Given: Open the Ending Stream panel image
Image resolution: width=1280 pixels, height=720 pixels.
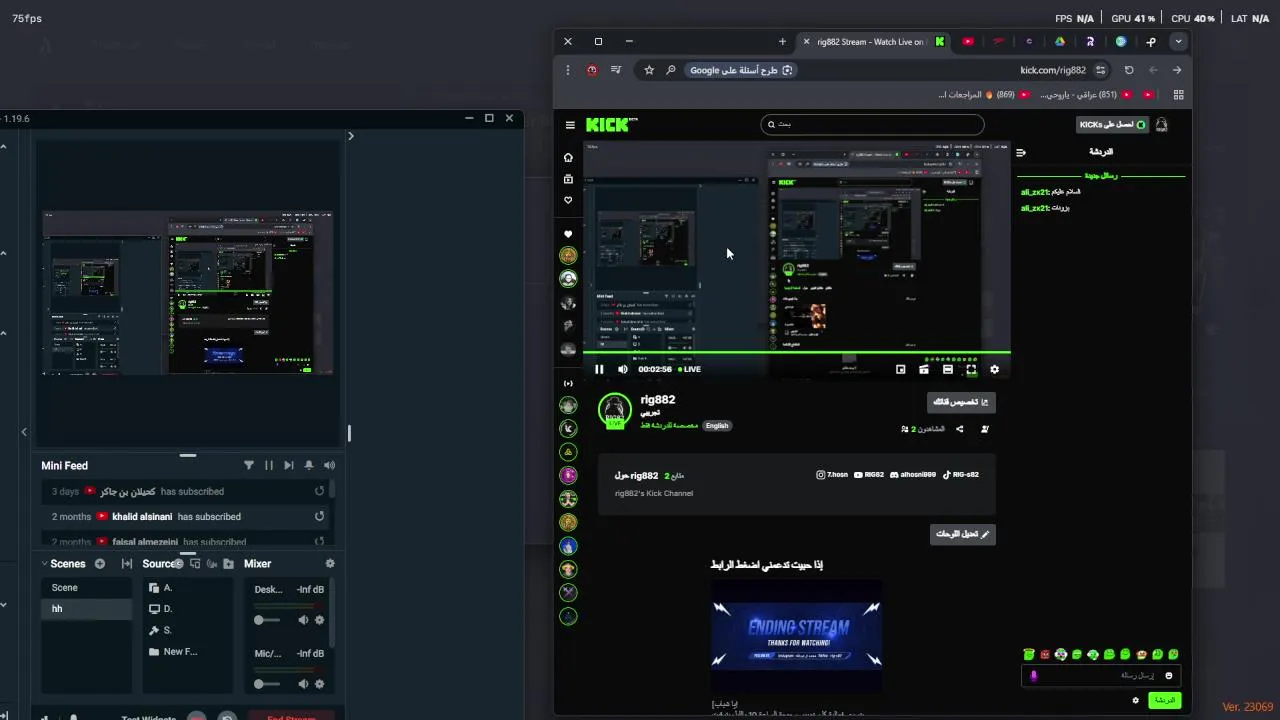Looking at the screenshot, I should 796,634.
